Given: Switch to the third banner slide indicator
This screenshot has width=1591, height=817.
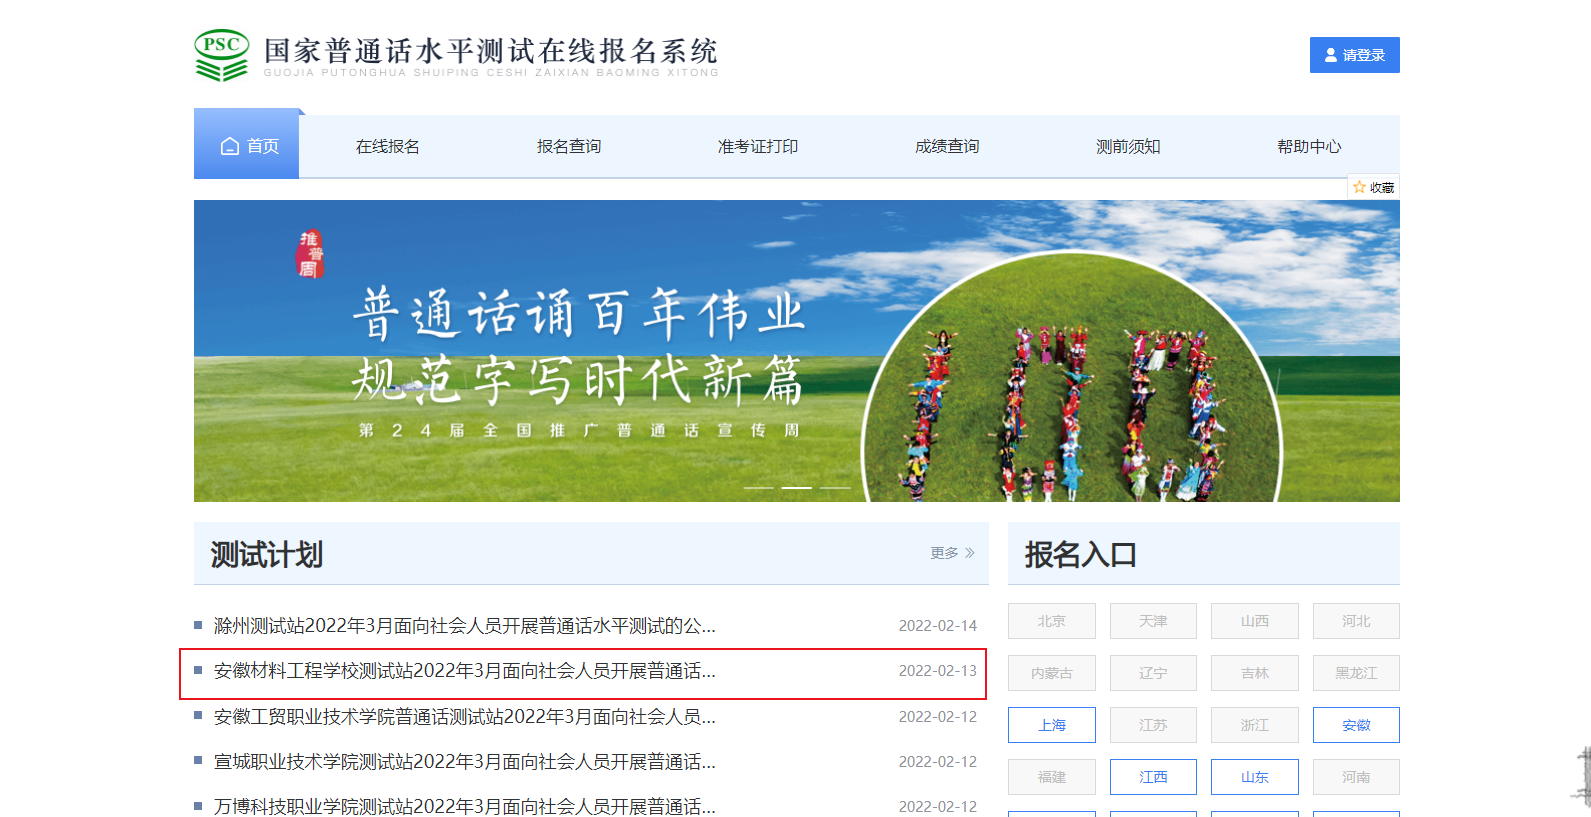Looking at the screenshot, I should click(835, 487).
